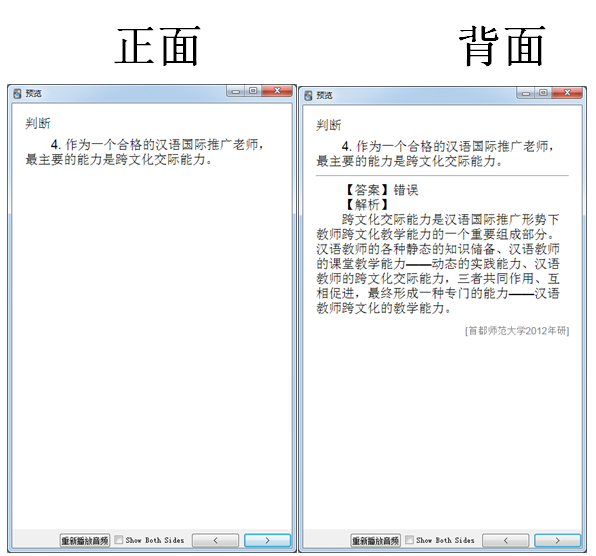Click the 【解析】 heading on the back card
Viewport: 596px width, 556px height.
pos(367,205)
